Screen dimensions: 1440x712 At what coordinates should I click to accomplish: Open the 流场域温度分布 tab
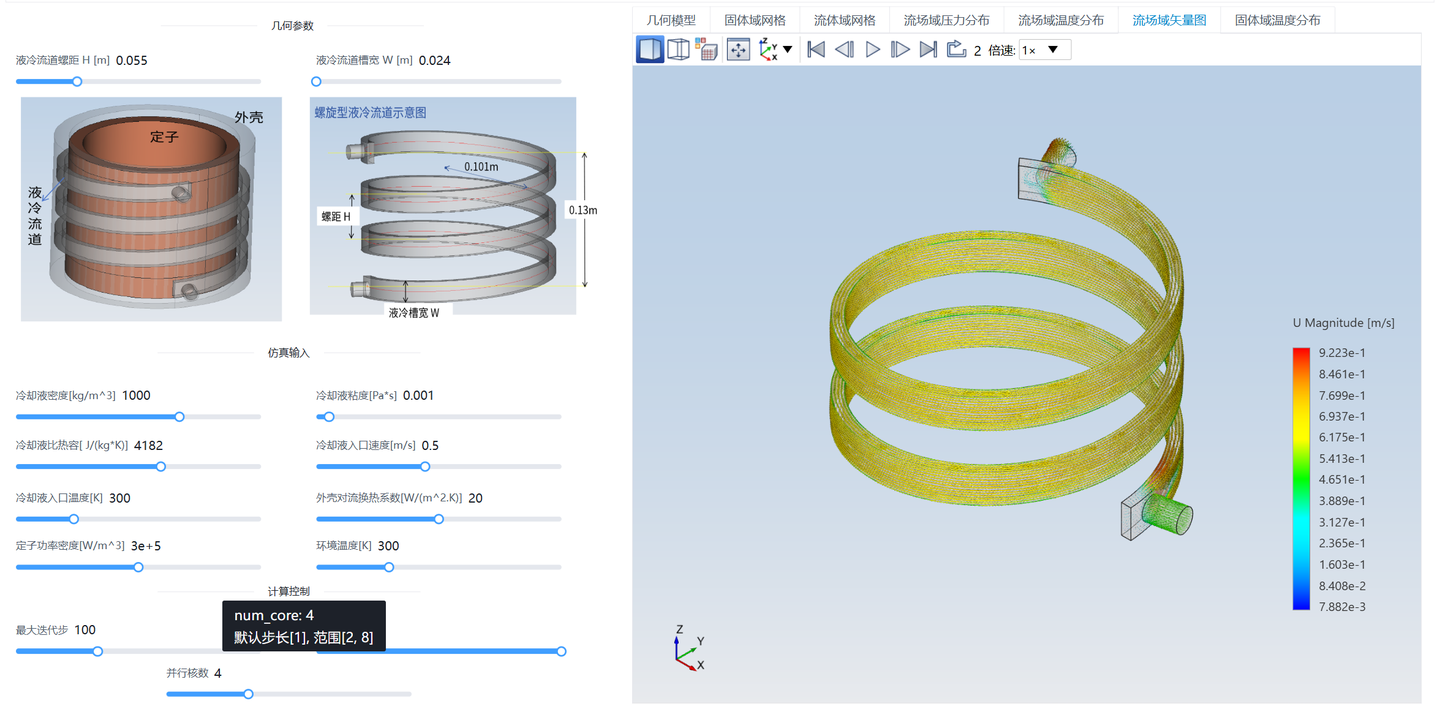pyautogui.click(x=1061, y=20)
